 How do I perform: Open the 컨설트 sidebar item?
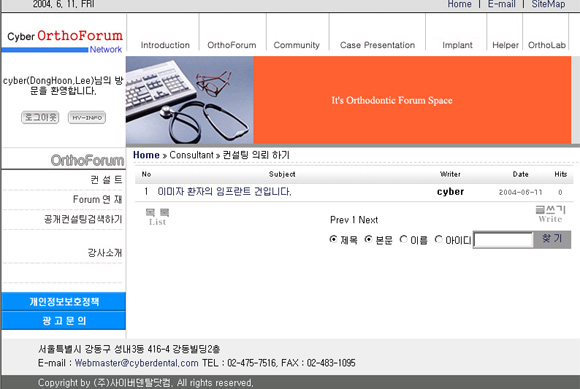point(106,180)
